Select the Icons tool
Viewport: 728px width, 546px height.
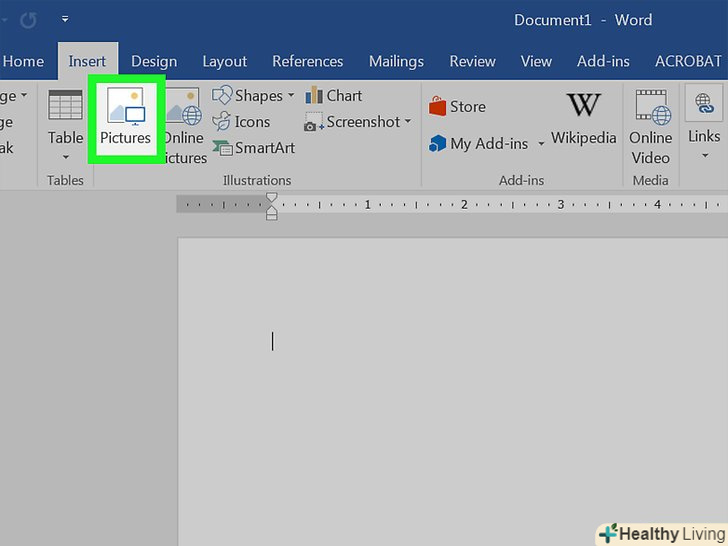(241, 122)
